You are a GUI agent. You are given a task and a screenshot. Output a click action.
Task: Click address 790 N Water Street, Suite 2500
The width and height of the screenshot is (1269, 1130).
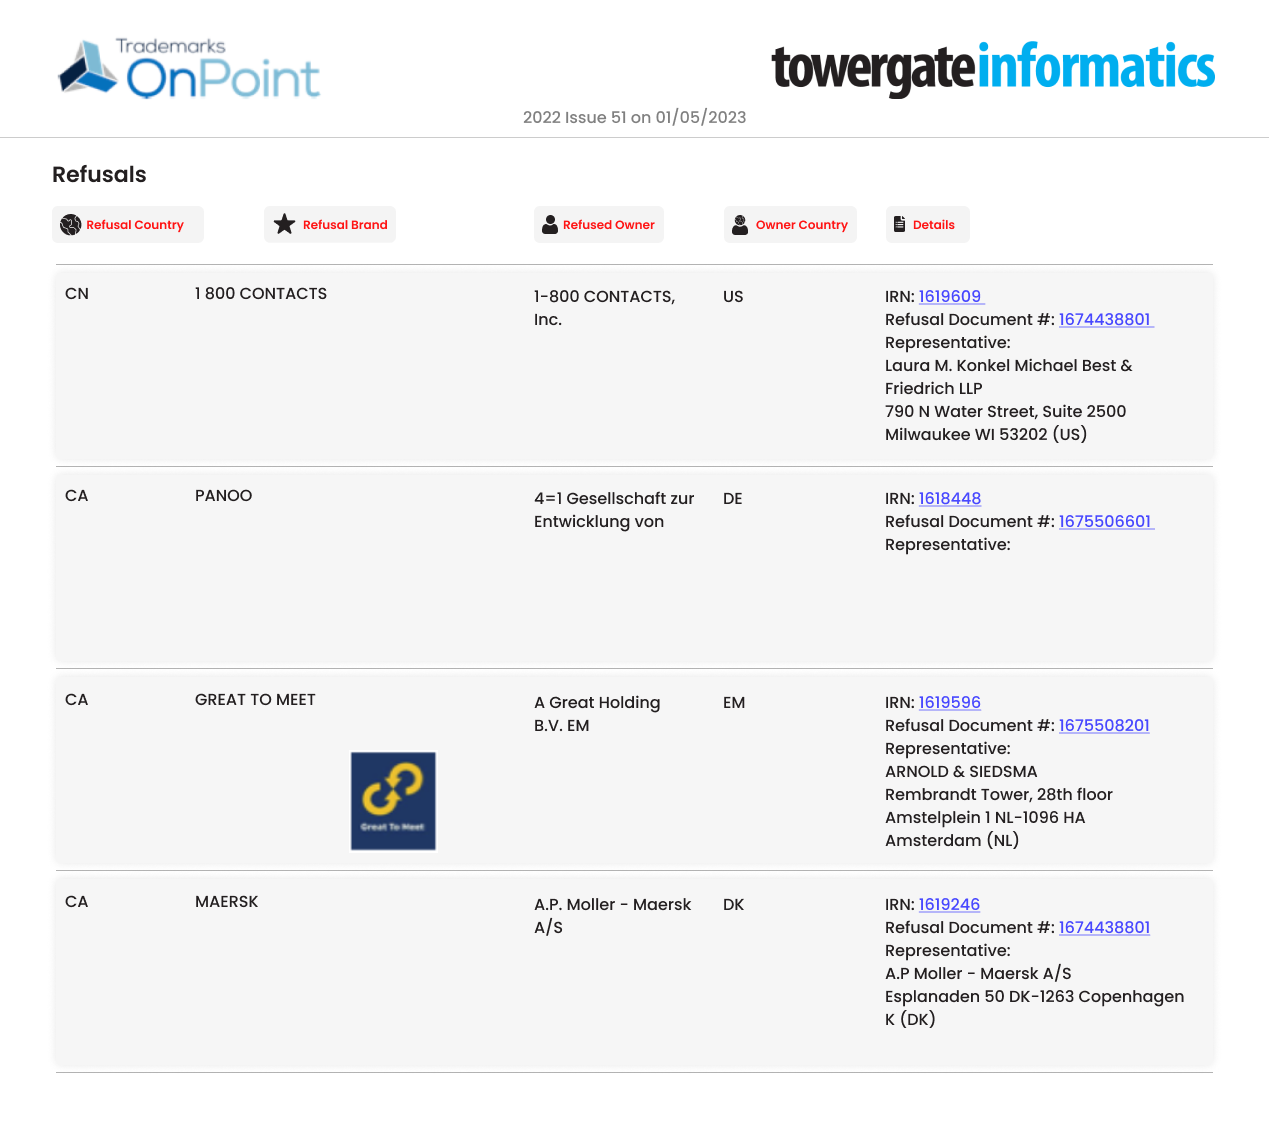(1006, 411)
